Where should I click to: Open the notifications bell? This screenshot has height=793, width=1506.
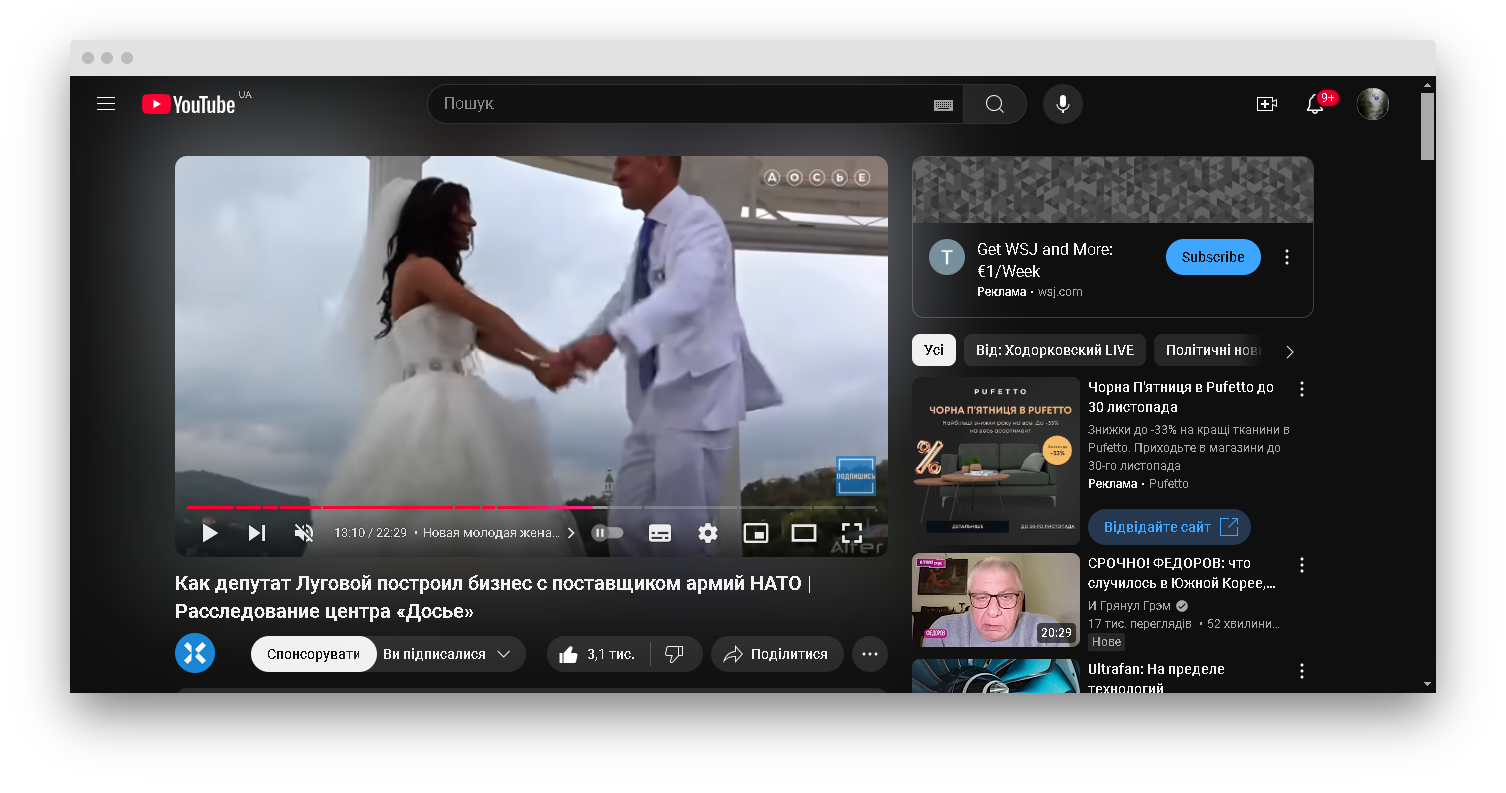pos(1316,104)
